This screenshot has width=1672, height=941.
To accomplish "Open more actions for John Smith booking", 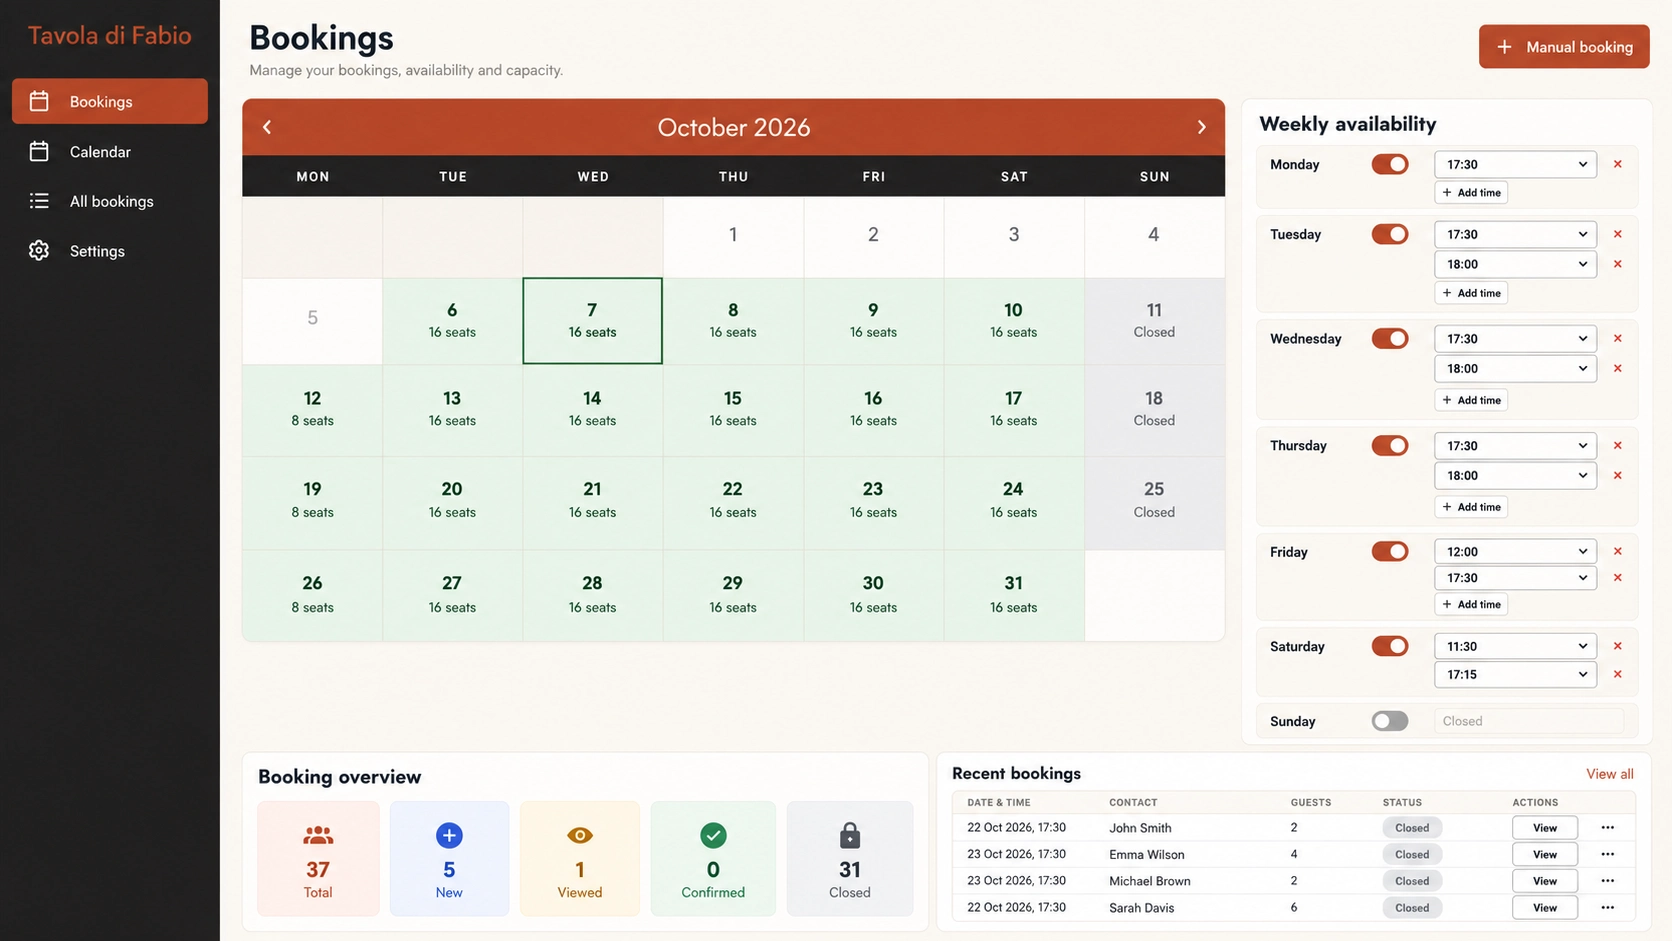I will [1607, 827].
